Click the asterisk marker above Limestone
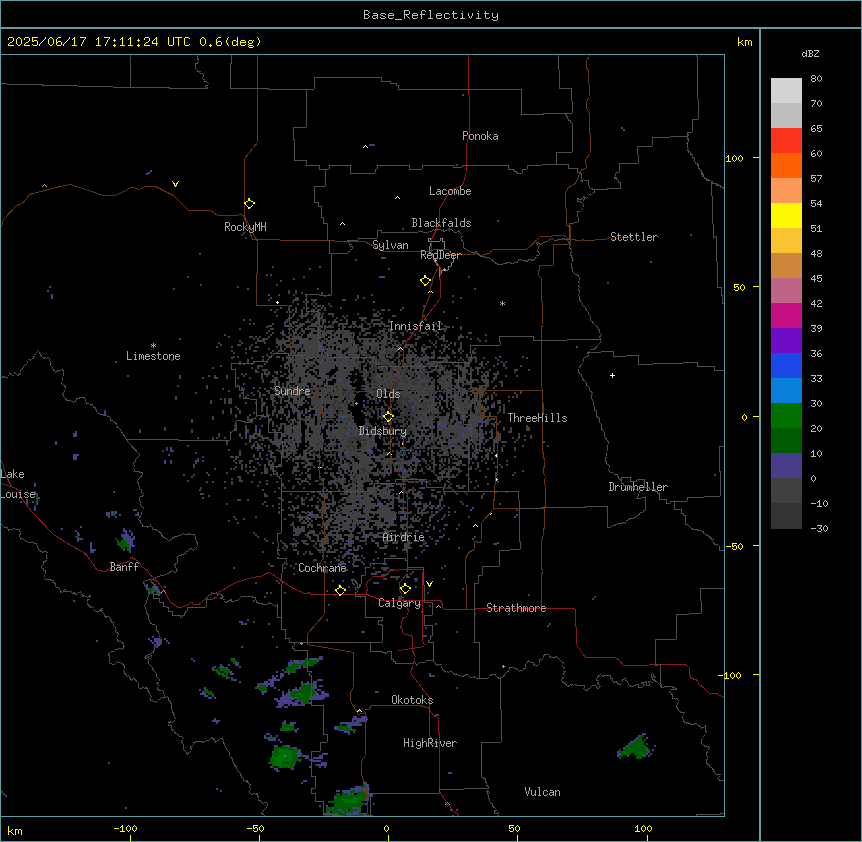The image size is (862, 842). [153, 346]
